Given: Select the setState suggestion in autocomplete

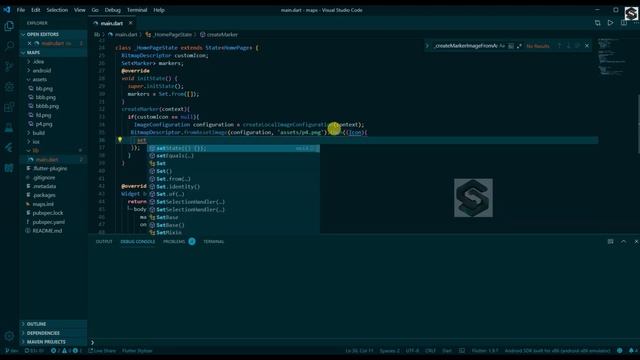Looking at the screenshot, I should point(233,148).
